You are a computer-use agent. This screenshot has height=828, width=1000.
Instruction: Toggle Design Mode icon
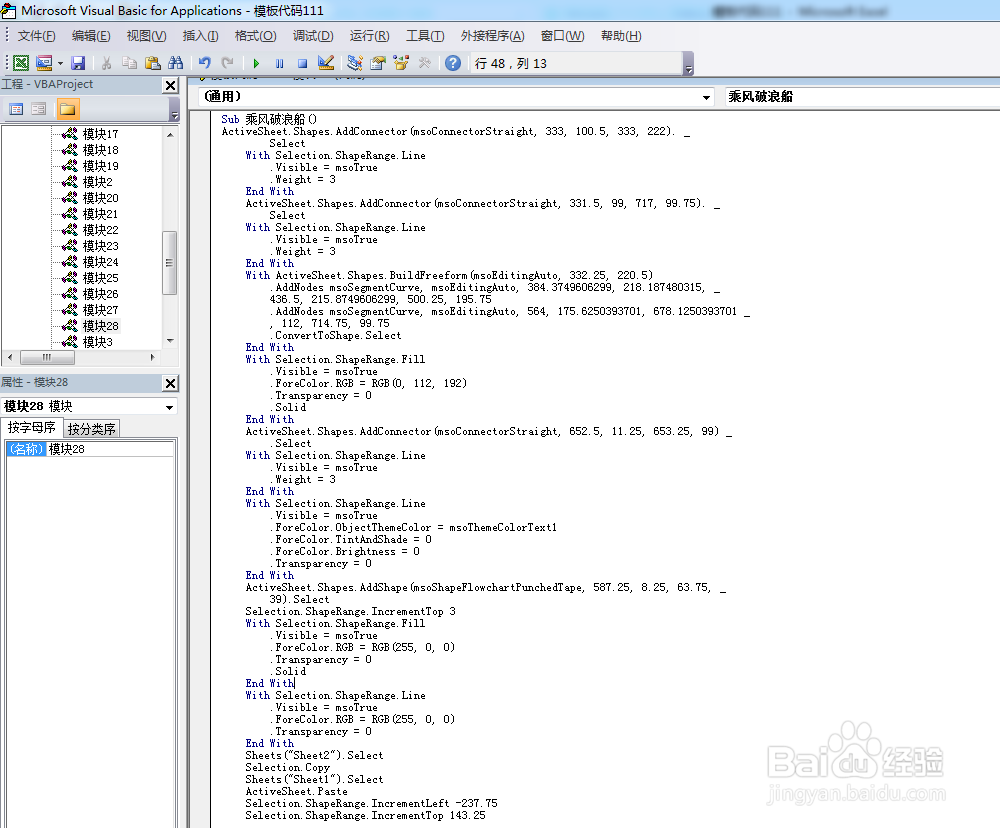tap(326, 63)
